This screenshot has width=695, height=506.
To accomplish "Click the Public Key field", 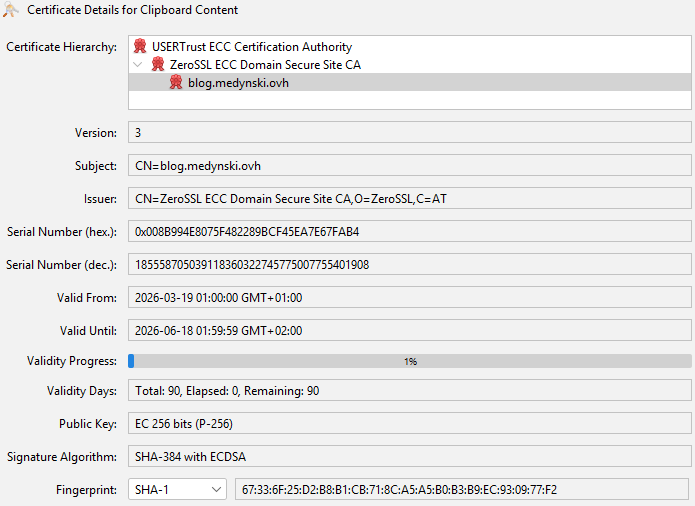I will 409,424.
